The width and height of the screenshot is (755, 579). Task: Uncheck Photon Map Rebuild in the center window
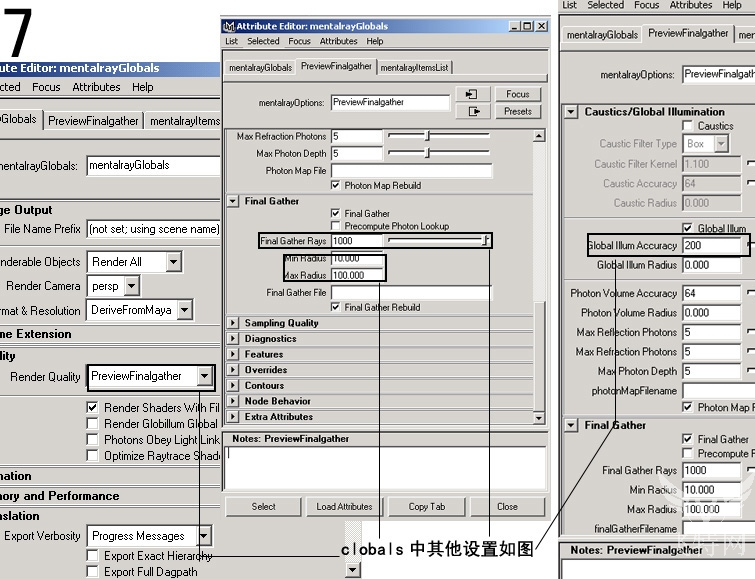336,185
